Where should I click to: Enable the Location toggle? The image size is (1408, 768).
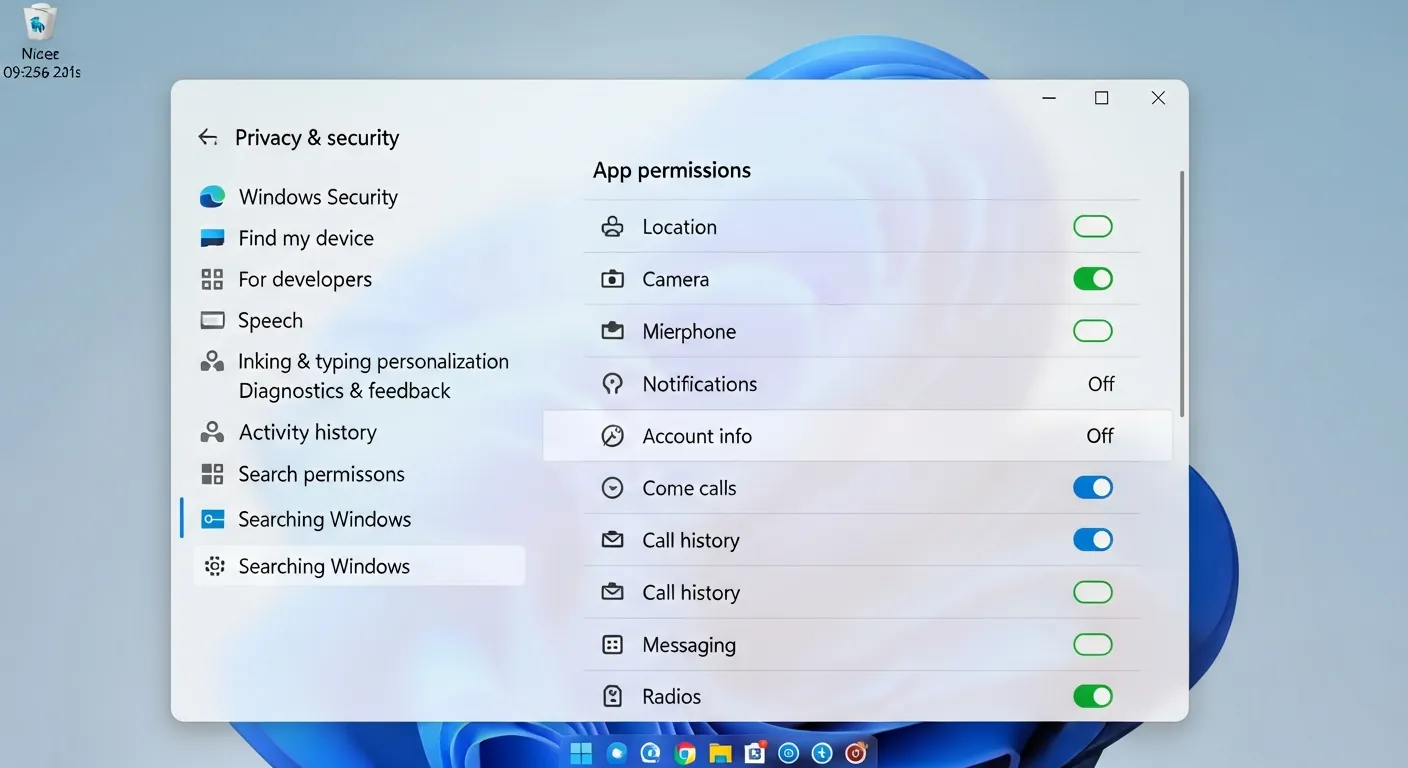(x=1093, y=227)
